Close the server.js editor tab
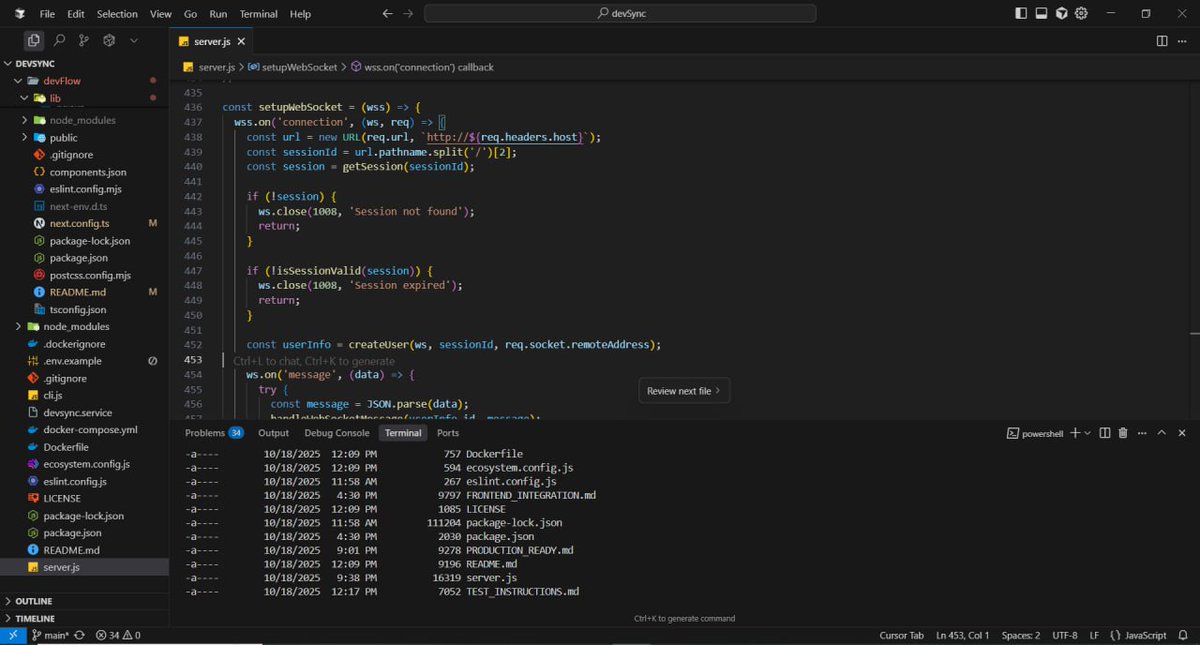This screenshot has height=645, width=1200. 242,41
